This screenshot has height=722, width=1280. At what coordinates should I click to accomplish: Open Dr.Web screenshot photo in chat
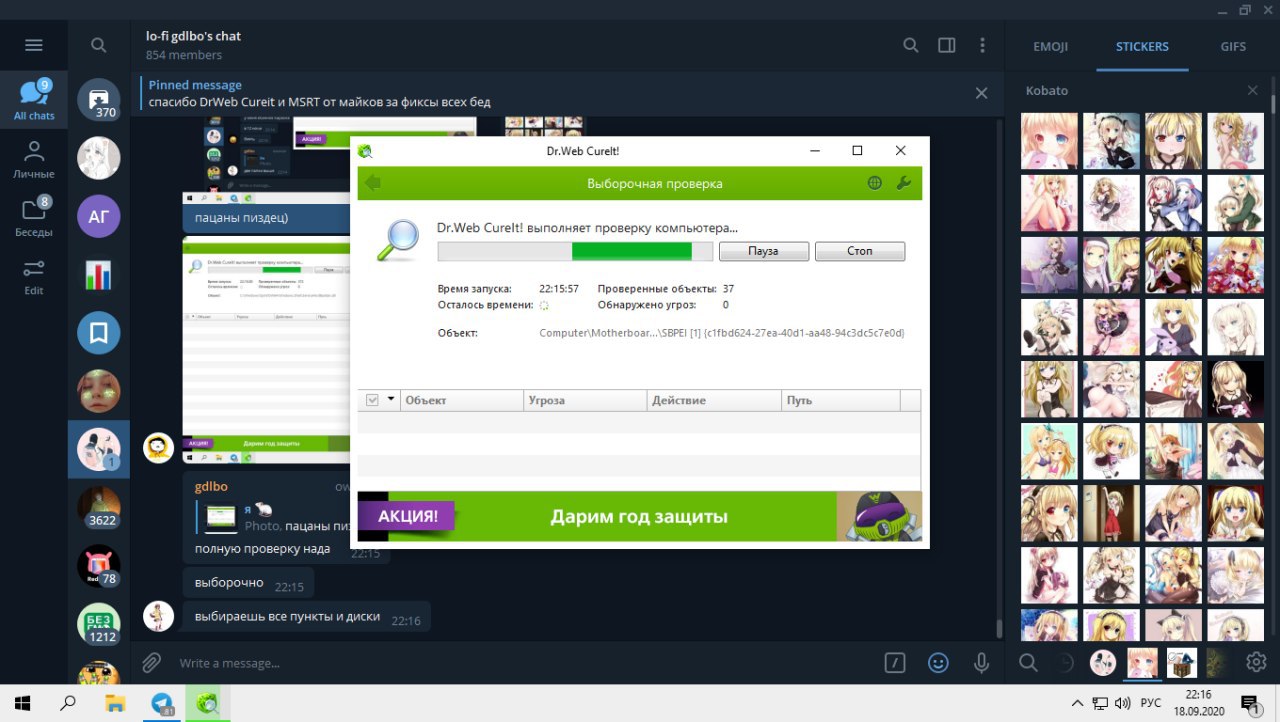pos(267,351)
